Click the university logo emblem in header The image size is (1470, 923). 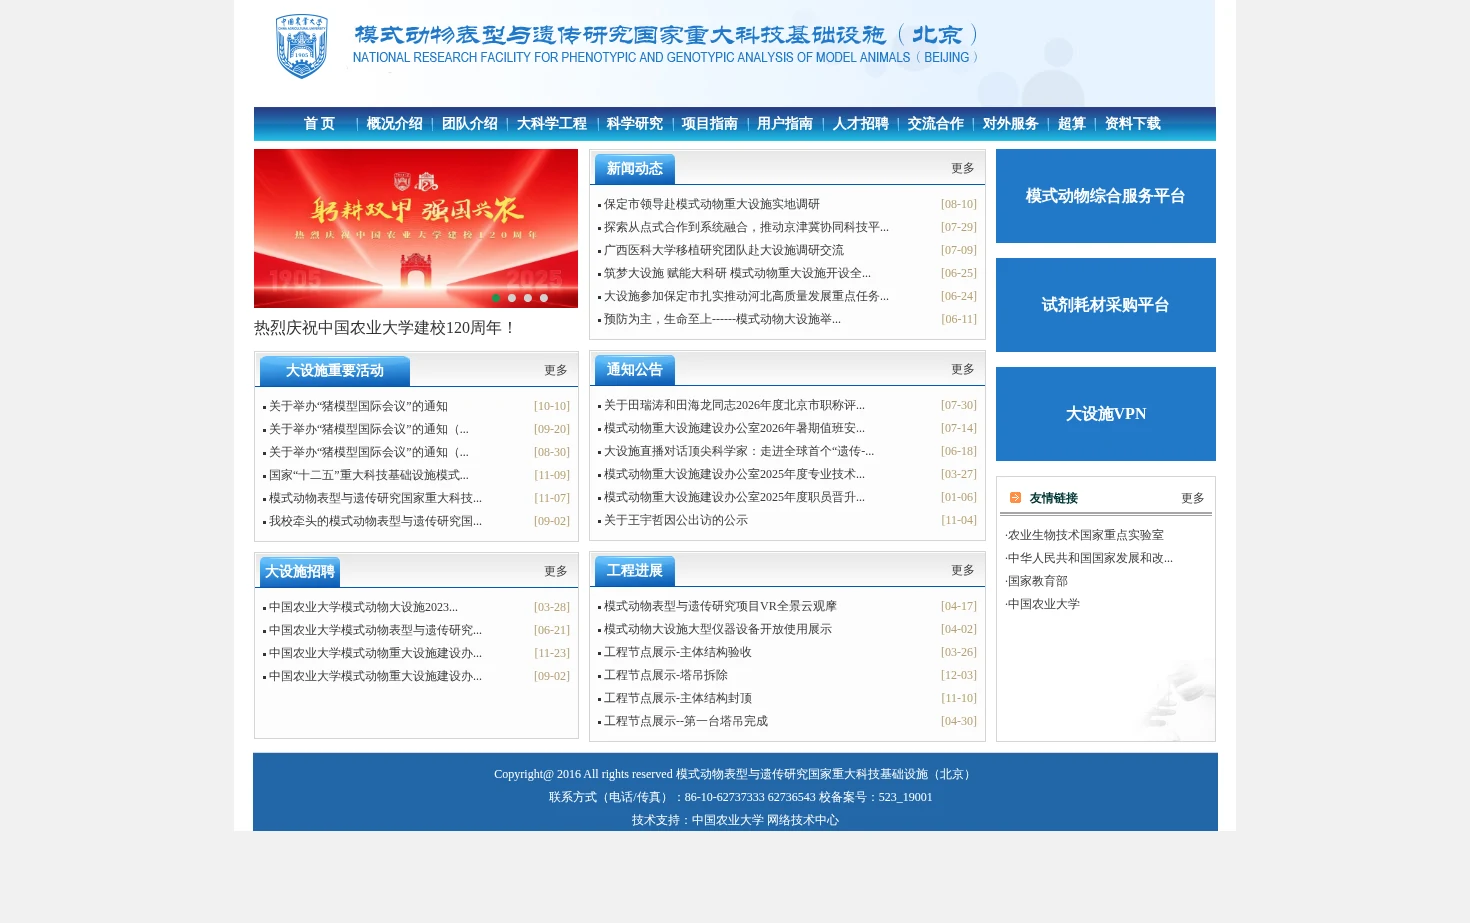[302, 46]
